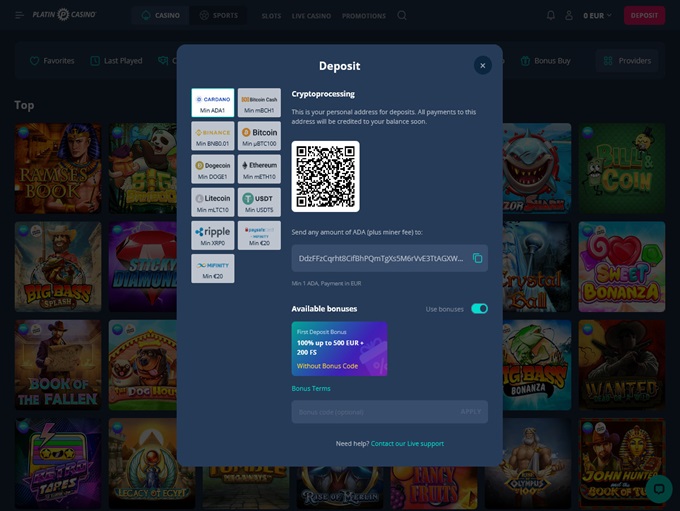Select Bitcoin payment method
The image size is (680, 511).
click(x=259, y=135)
